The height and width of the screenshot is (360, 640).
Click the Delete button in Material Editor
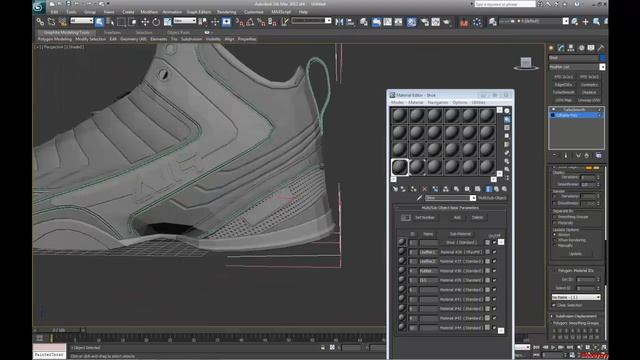[x=478, y=218]
